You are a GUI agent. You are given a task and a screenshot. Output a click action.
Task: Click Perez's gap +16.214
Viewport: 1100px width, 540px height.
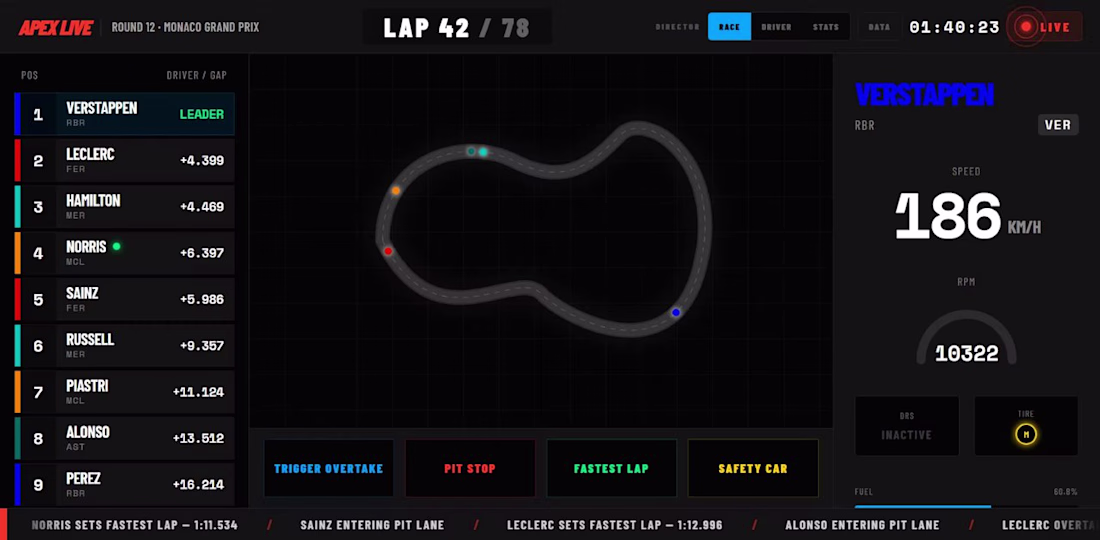199,485
